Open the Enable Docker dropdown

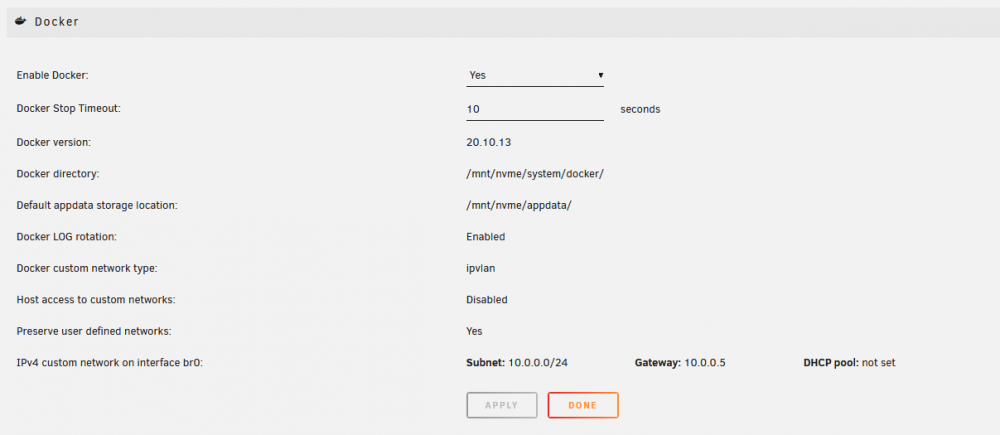coord(535,75)
